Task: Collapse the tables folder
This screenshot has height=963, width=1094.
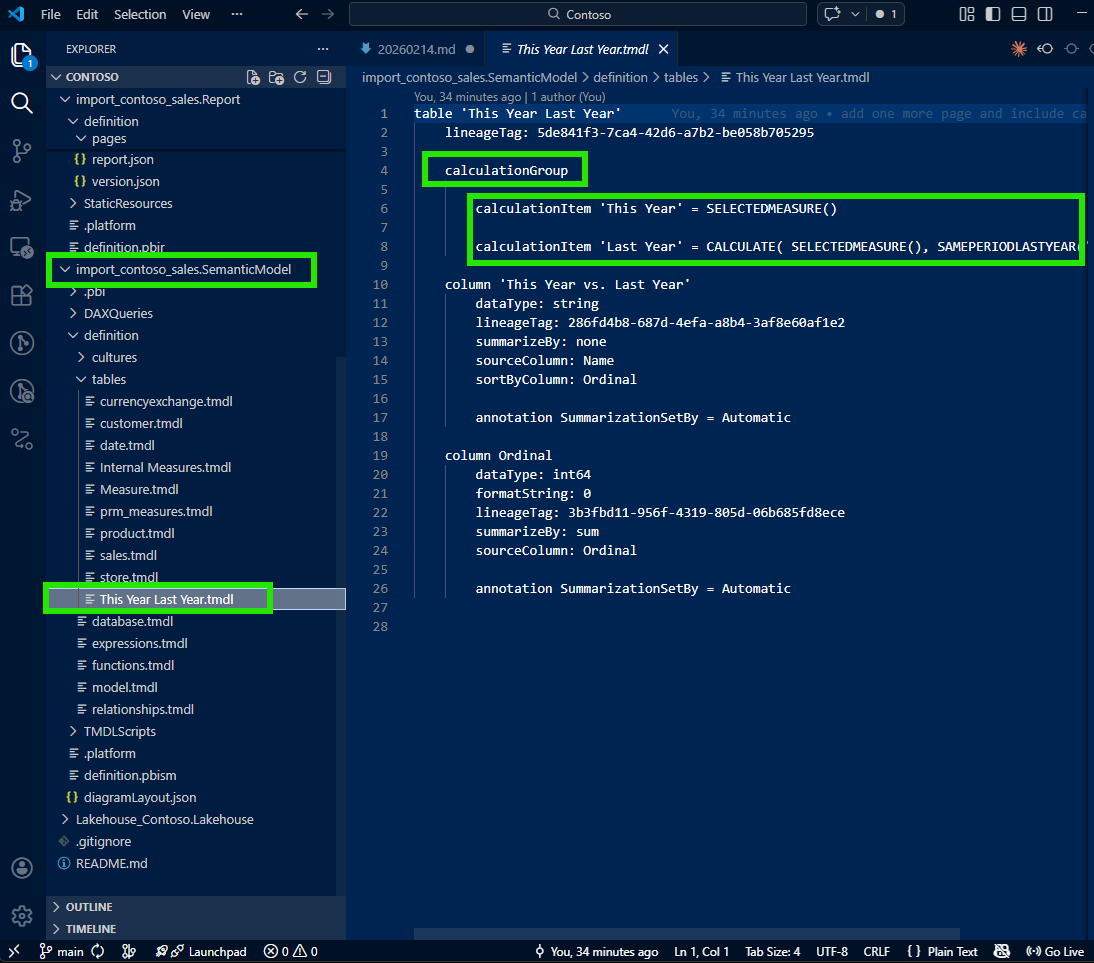Action: 109,379
